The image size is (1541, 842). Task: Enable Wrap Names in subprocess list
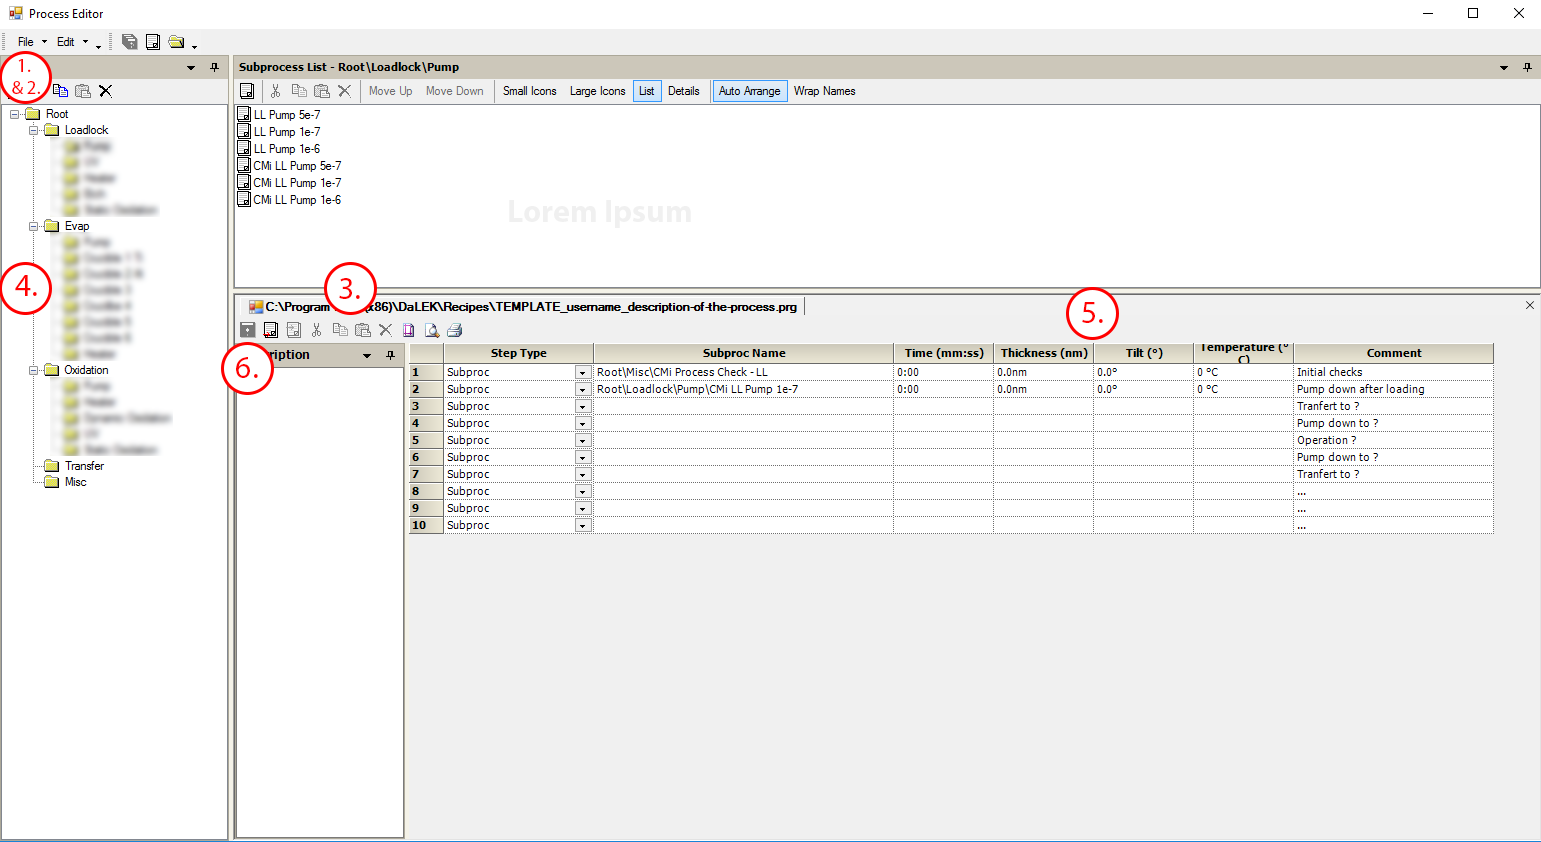(x=824, y=91)
